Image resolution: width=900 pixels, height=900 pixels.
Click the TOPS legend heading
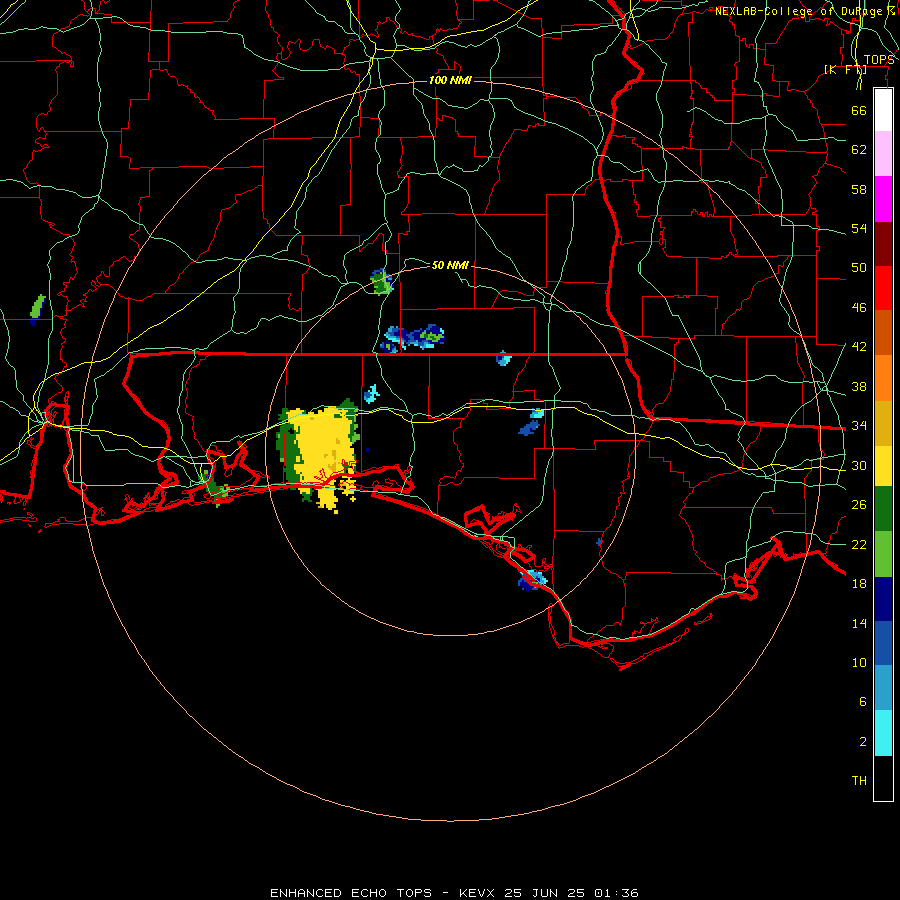point(879,60)
